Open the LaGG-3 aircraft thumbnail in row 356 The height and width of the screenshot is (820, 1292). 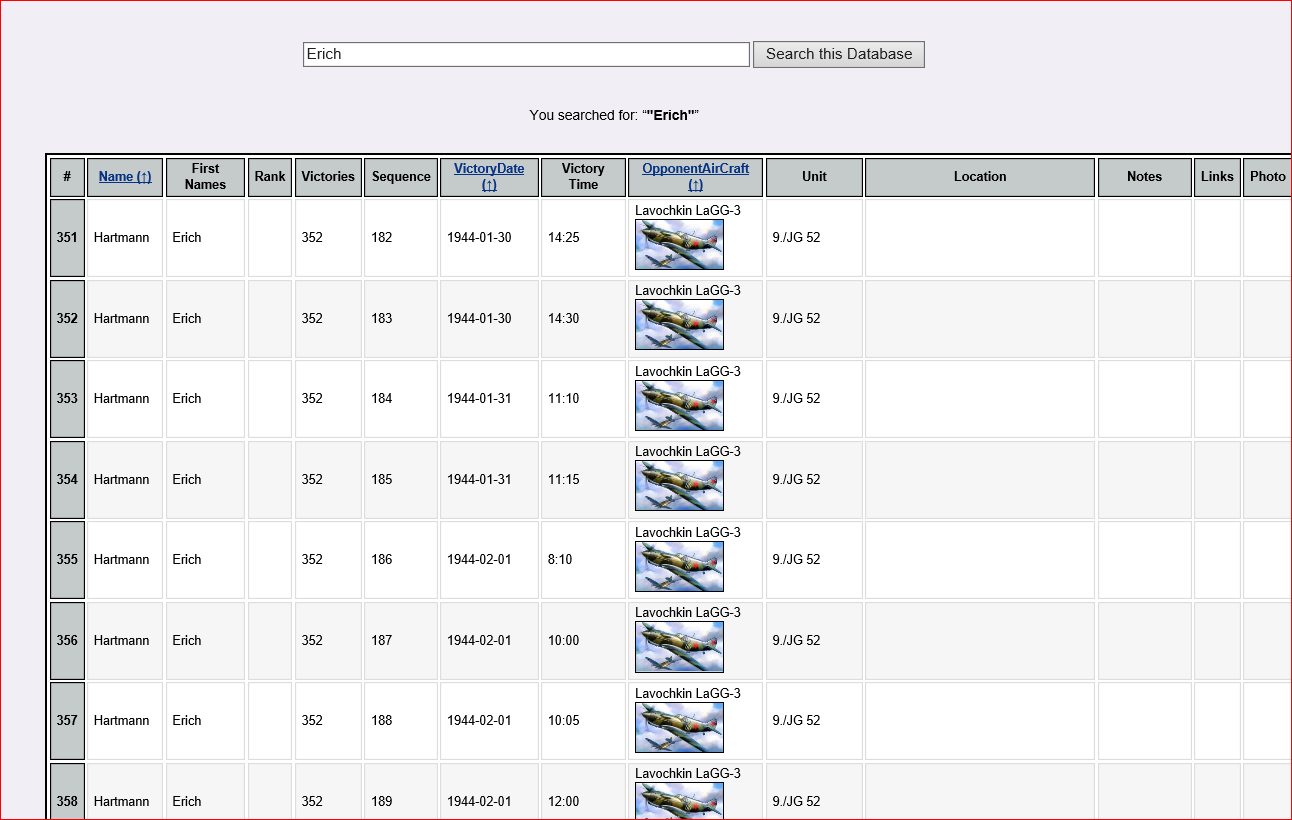(679, 647)
